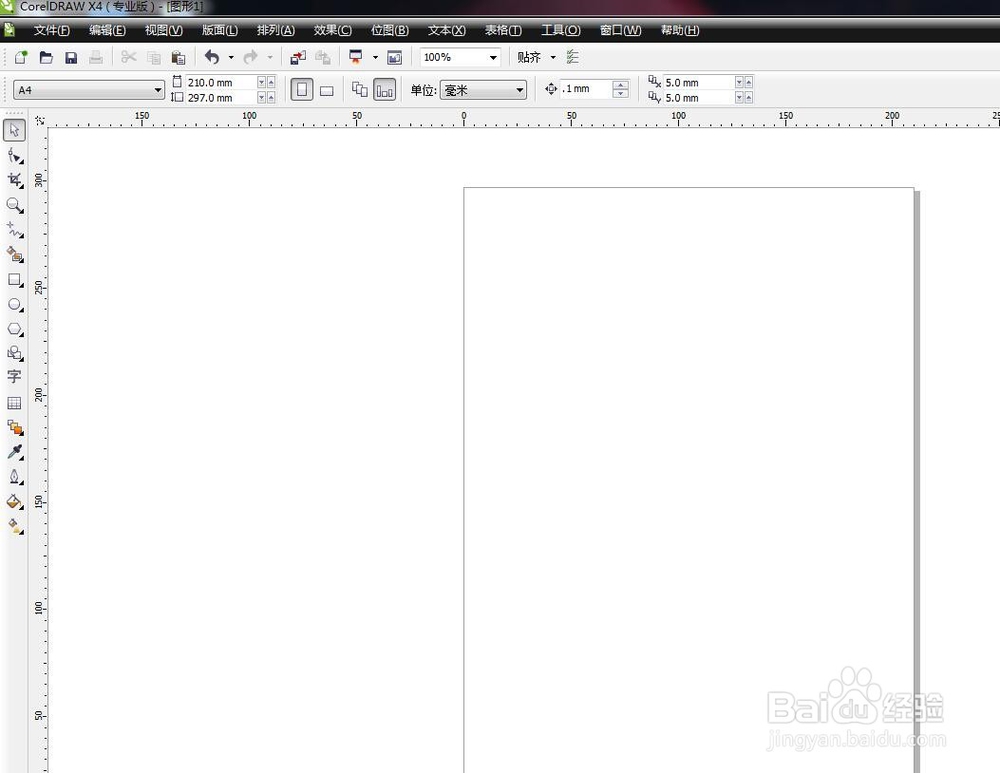The height and width of the screenshot is (773, 1000).
Task: Click the nudge offset .1 mm field
Action: pos(585,89)
